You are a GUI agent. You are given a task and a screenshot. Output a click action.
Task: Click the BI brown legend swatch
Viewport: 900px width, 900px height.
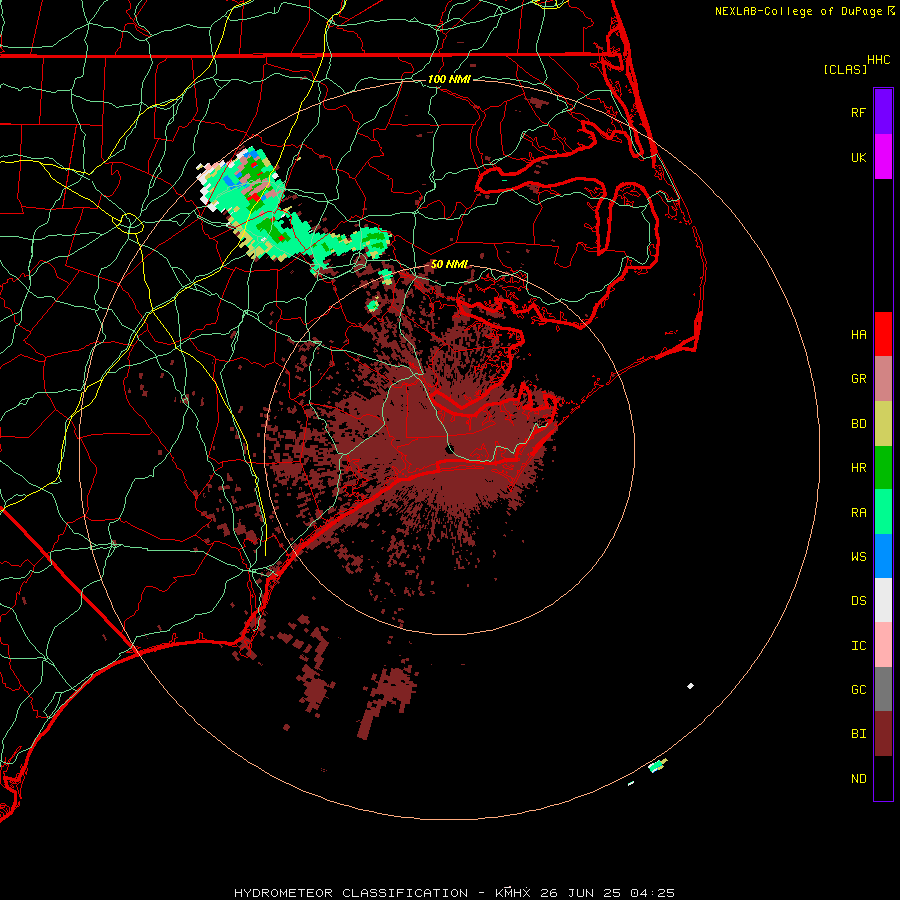coord(883,734)
